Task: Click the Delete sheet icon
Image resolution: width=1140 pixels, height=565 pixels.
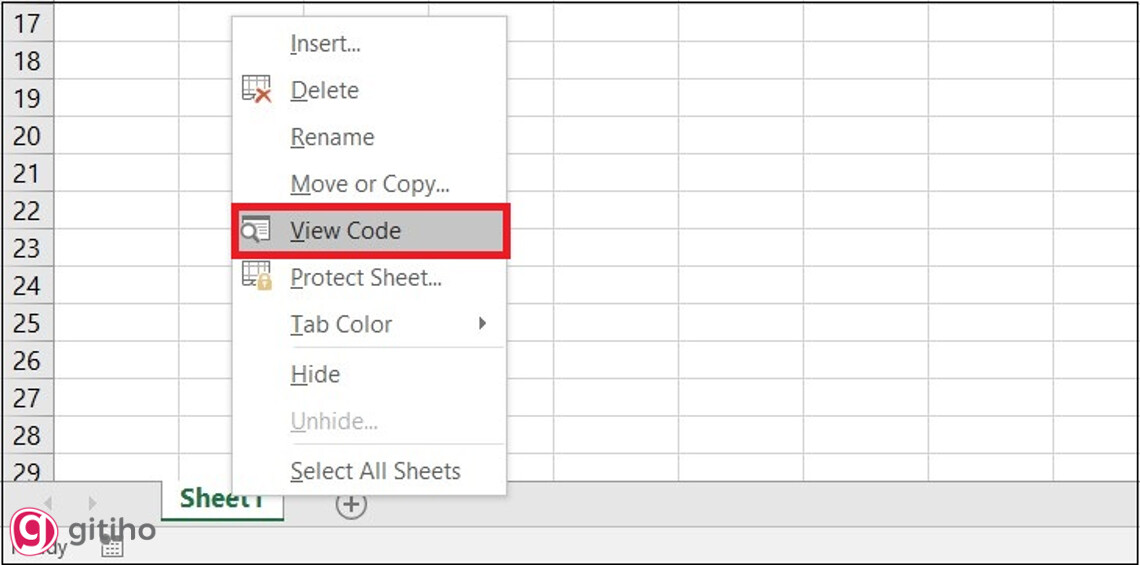Action: [257, 90]
